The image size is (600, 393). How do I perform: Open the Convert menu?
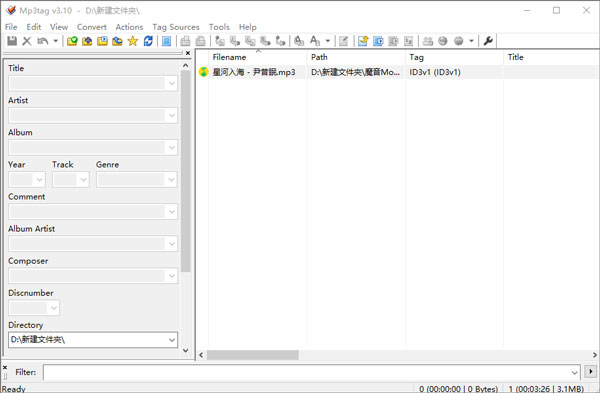[x=91, y=27]
